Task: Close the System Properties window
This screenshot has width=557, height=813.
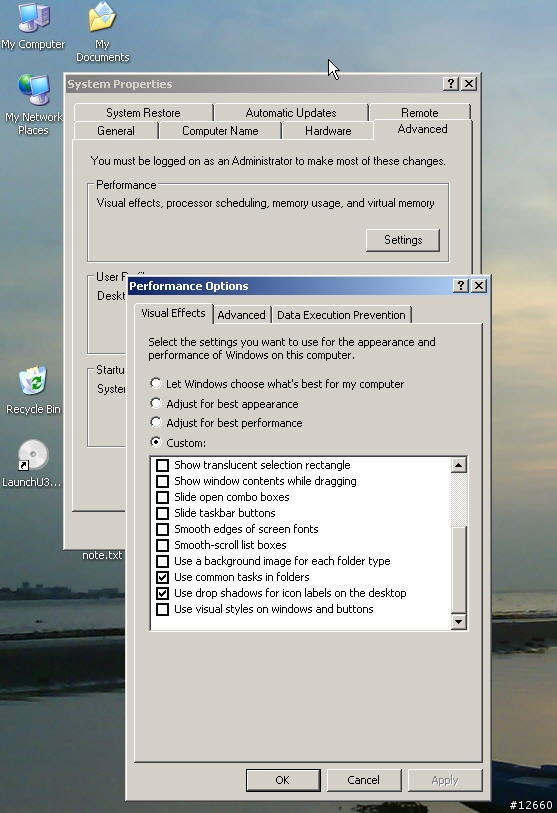Action: coord(469,83)
